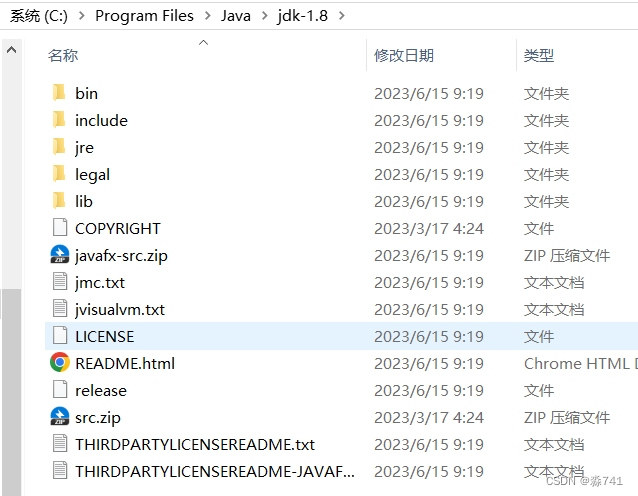The width and height of the screenshot is (638, 496).
Task: Click README.html's Chrome HTML type cell
Action: click(581, 363)
